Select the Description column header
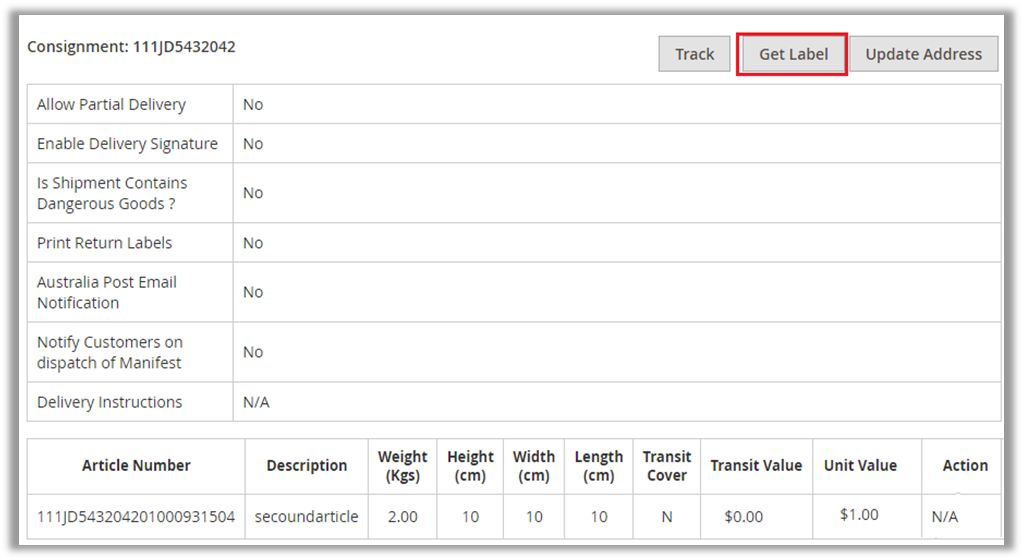This screenshot has width=1024, height=560. point(307,465)
